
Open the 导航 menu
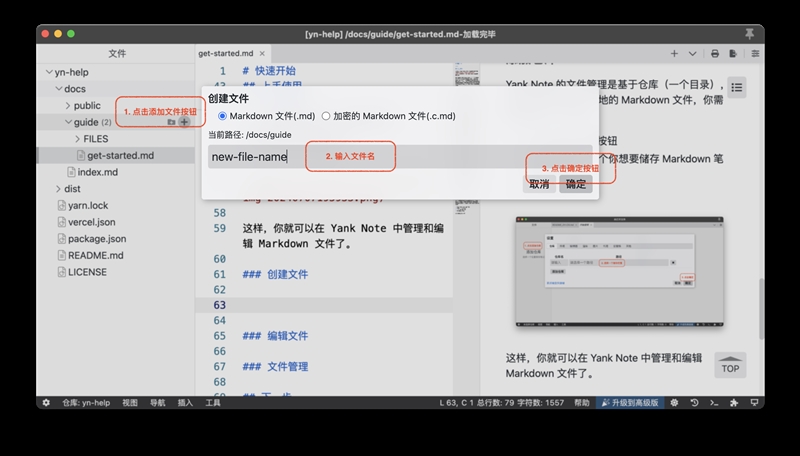[x=158, y=402]
